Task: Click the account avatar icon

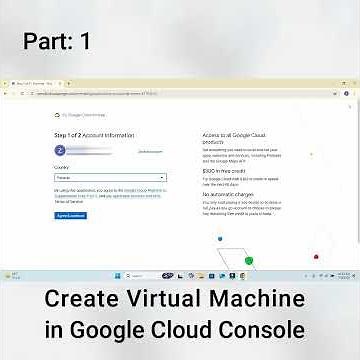Action: pyautogui.click(x=60, y=151)
